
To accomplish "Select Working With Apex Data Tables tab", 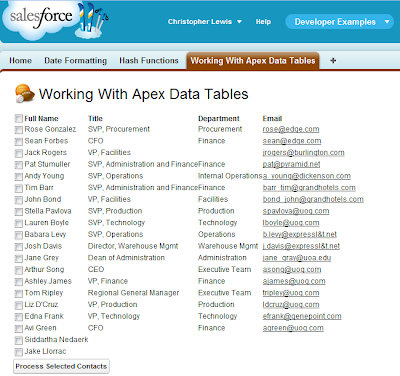I will 253,61.
